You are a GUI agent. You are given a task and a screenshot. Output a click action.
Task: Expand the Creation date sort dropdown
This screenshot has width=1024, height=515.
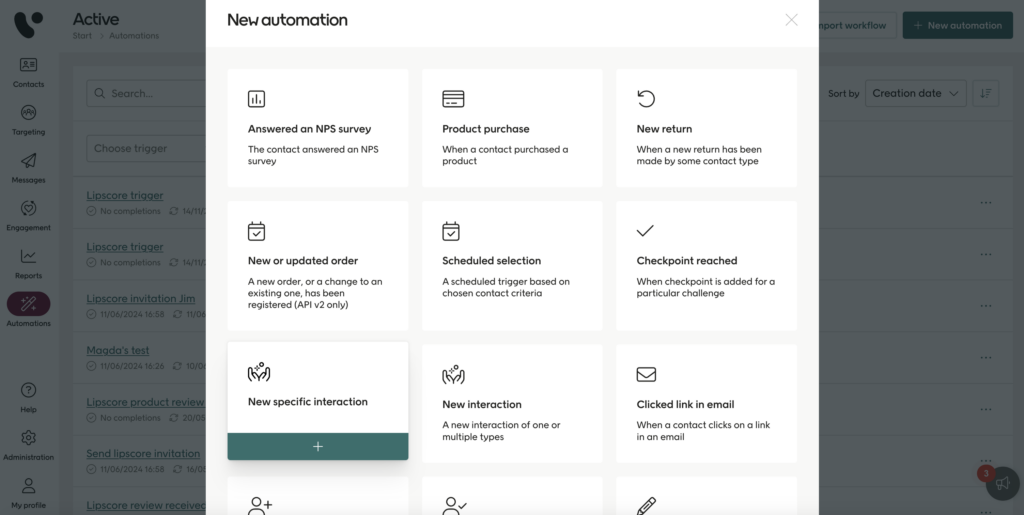pos(915,93)
